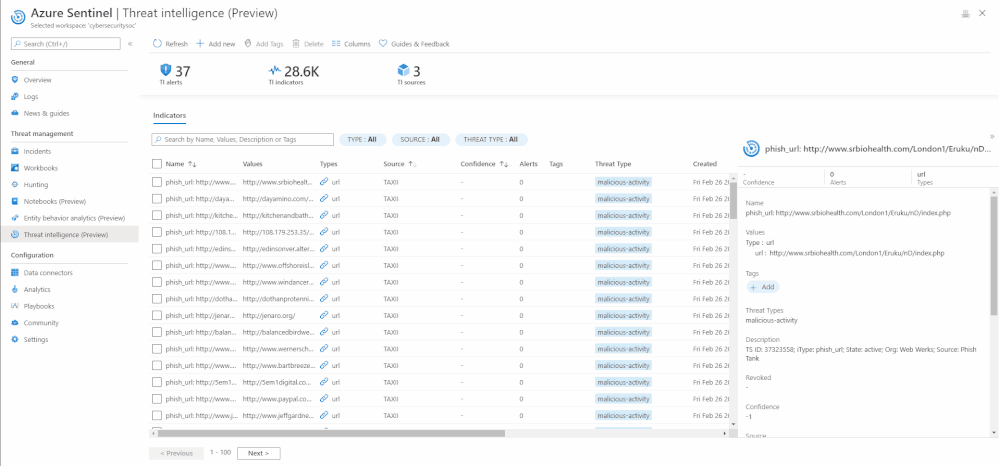Click the horizontal scrollbar of the table
This screenshot has width=999, height=466.
(x=331, y=433)
